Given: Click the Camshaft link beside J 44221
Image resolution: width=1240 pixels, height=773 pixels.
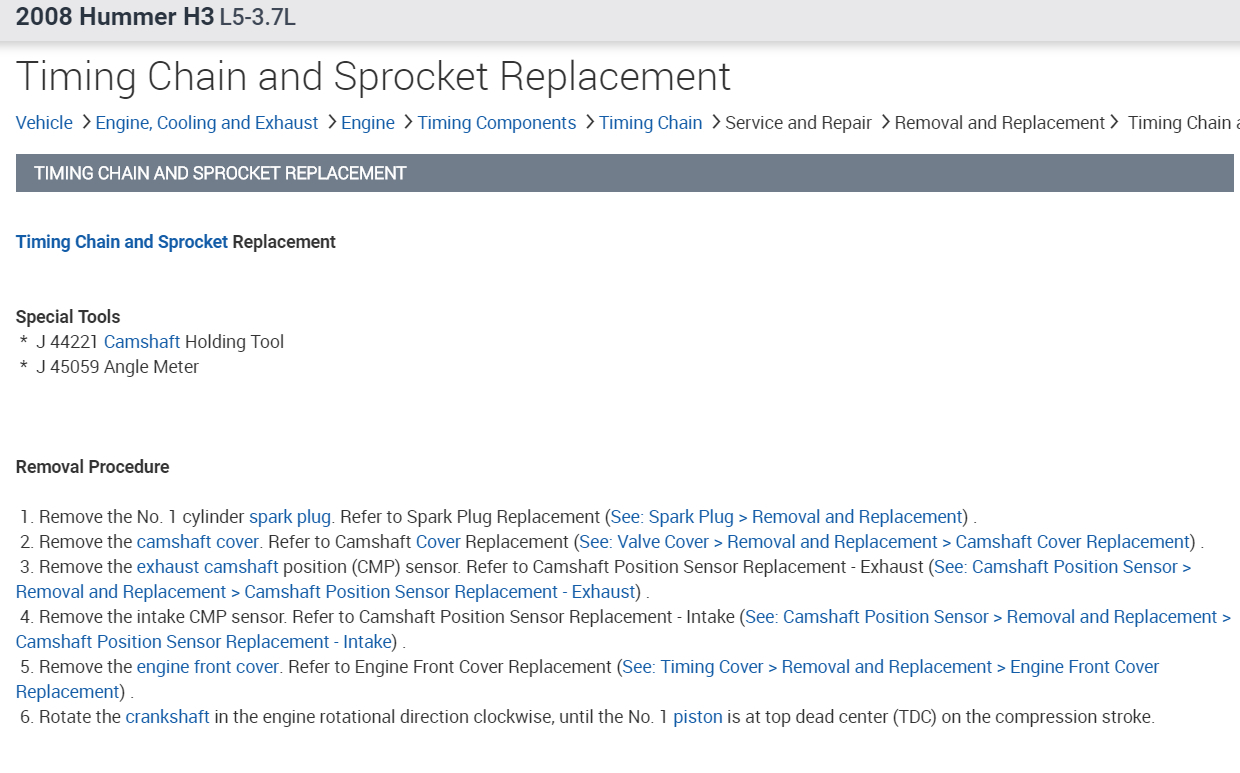Looking at the screenshot, I should point(142,342).
